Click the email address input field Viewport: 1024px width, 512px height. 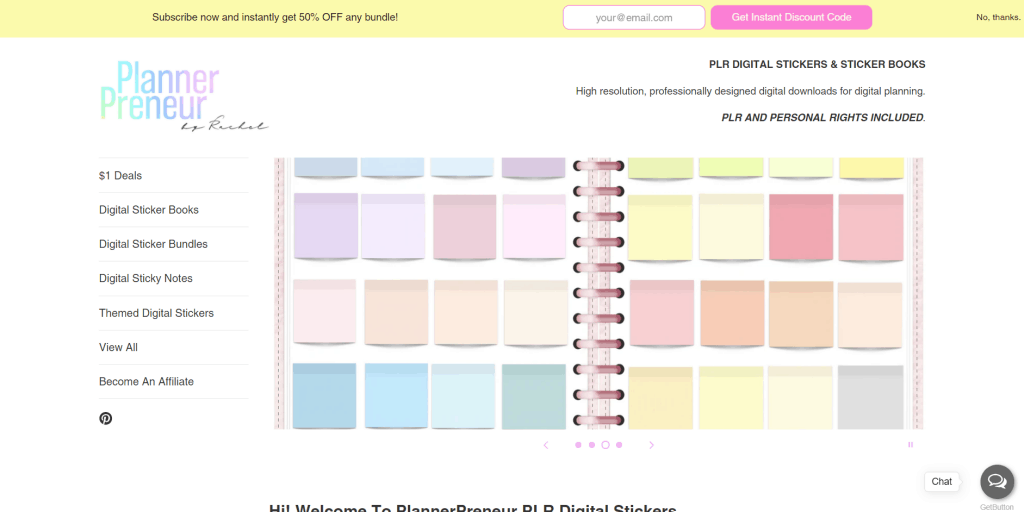pos(634,18)
